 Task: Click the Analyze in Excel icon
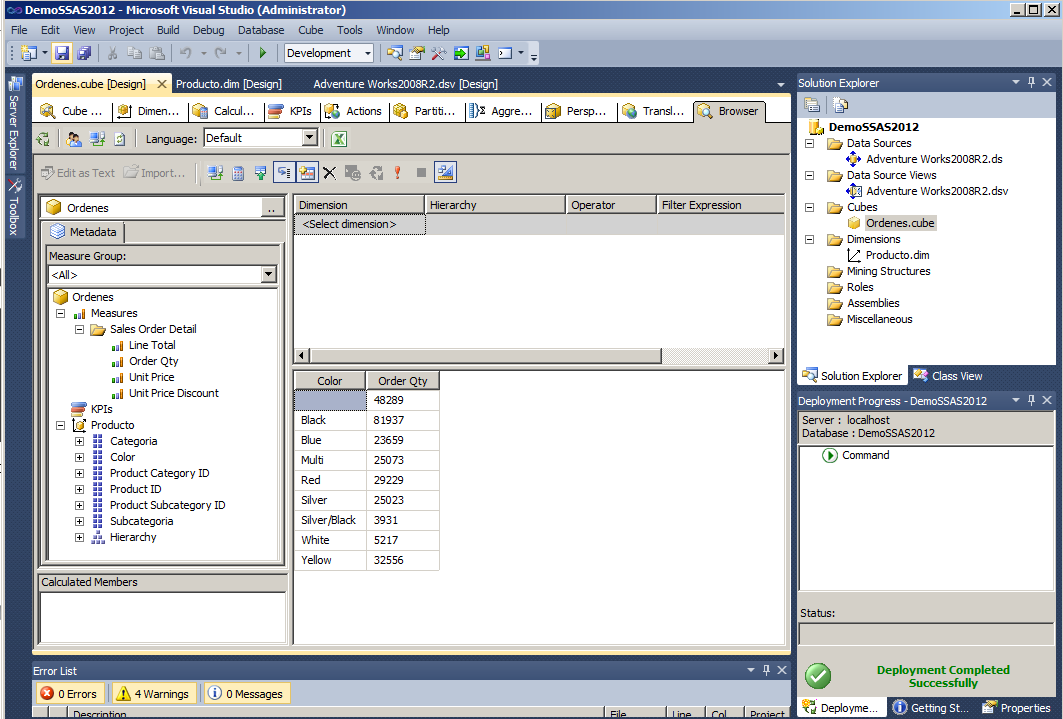(339, 139)
